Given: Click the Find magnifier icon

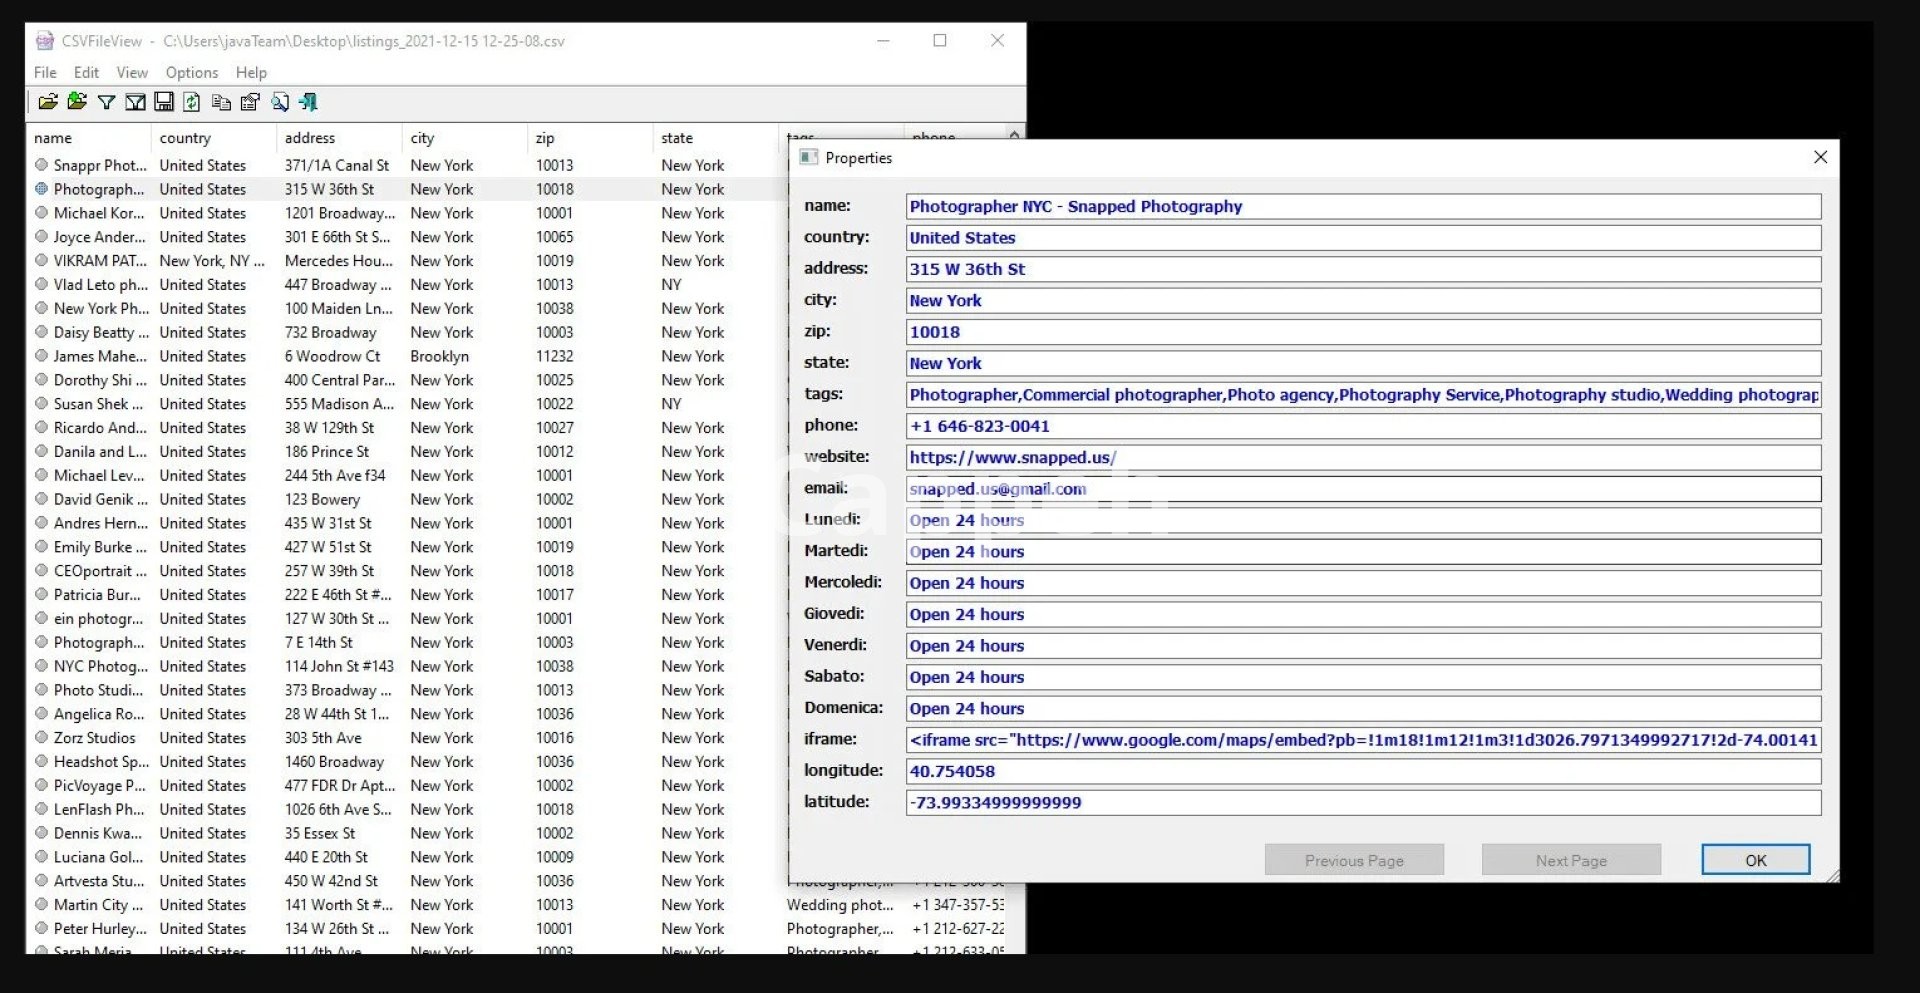Looking at the screenshot, I should (280, 102).
